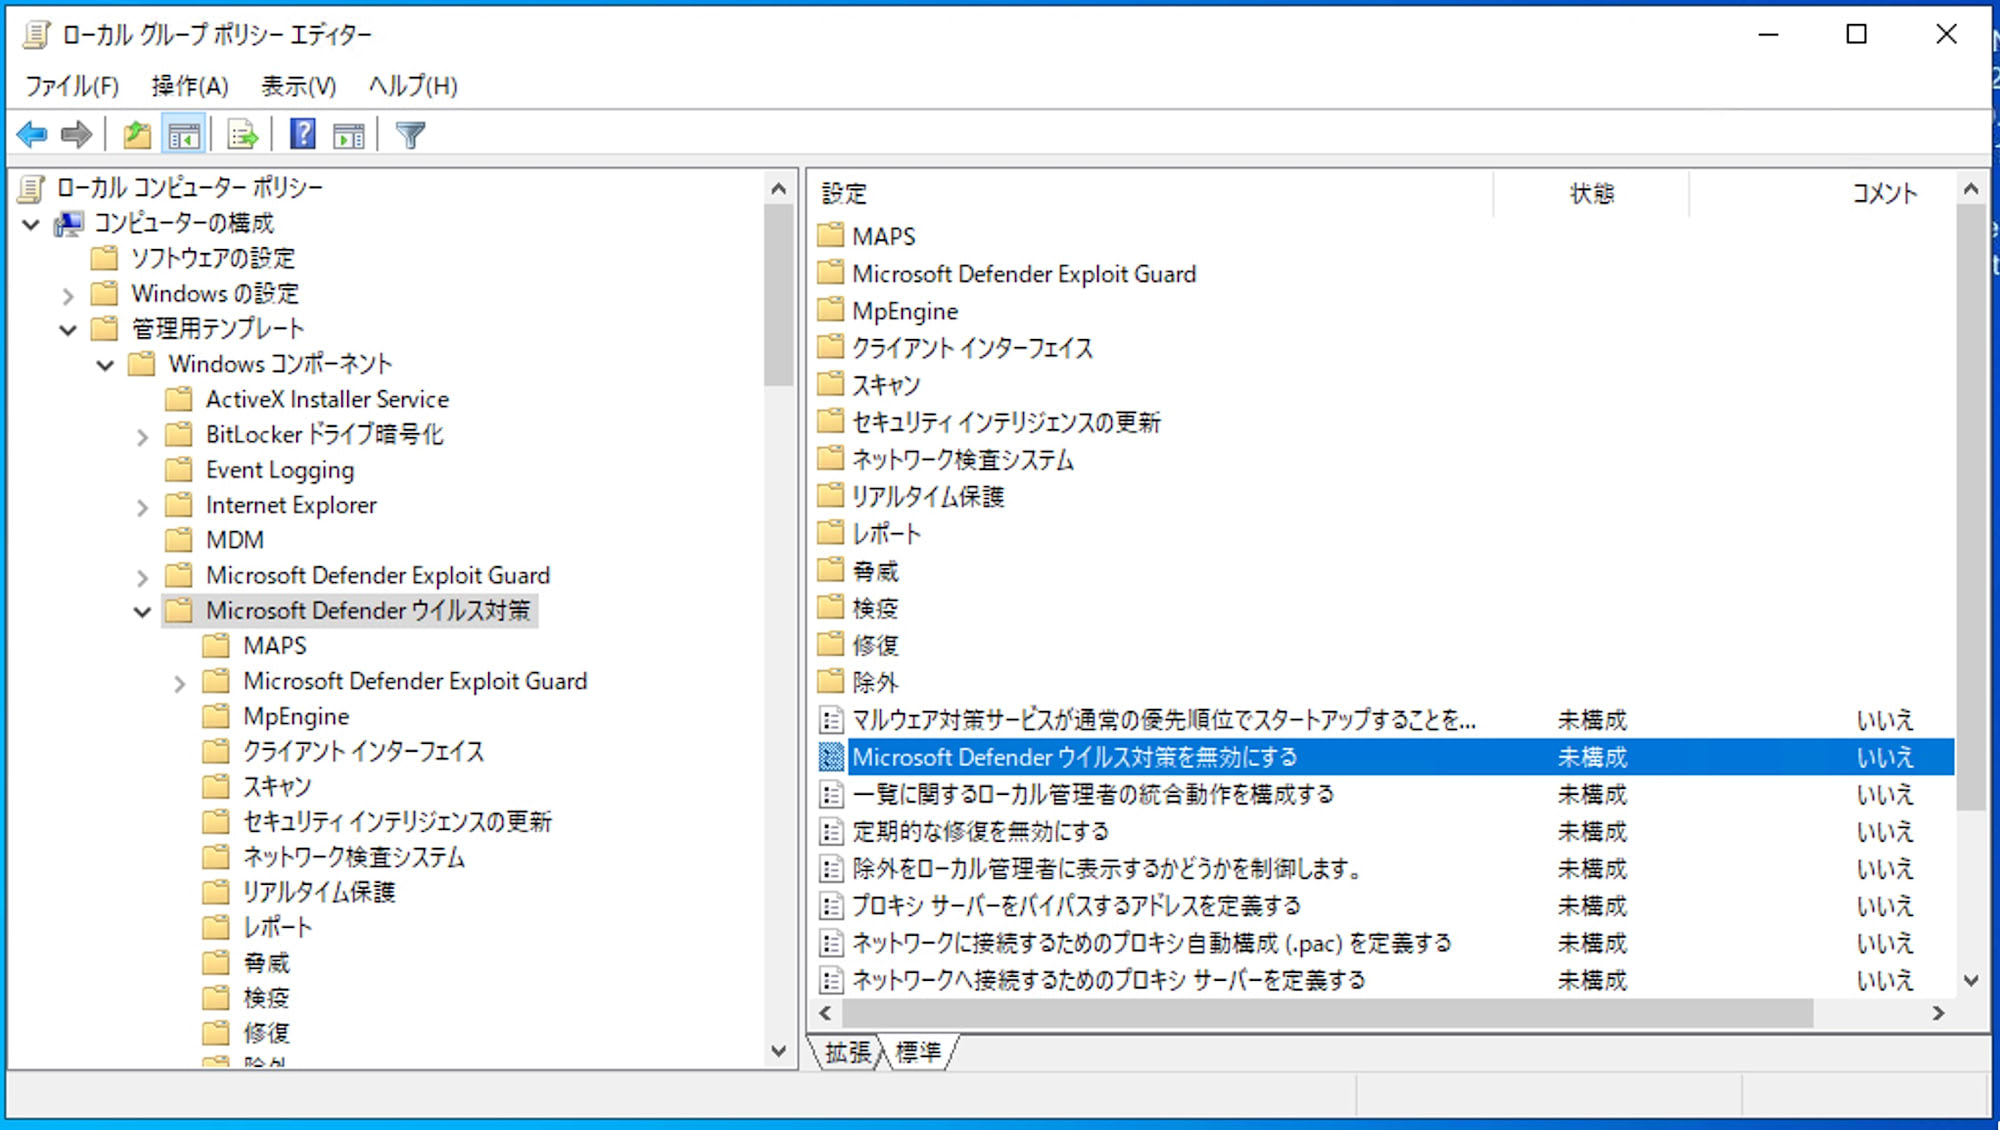The height and width of the screenshot is (1130, 2000).
Task: Switch to the 標準 tab
Action: [x=920, y=1053]
